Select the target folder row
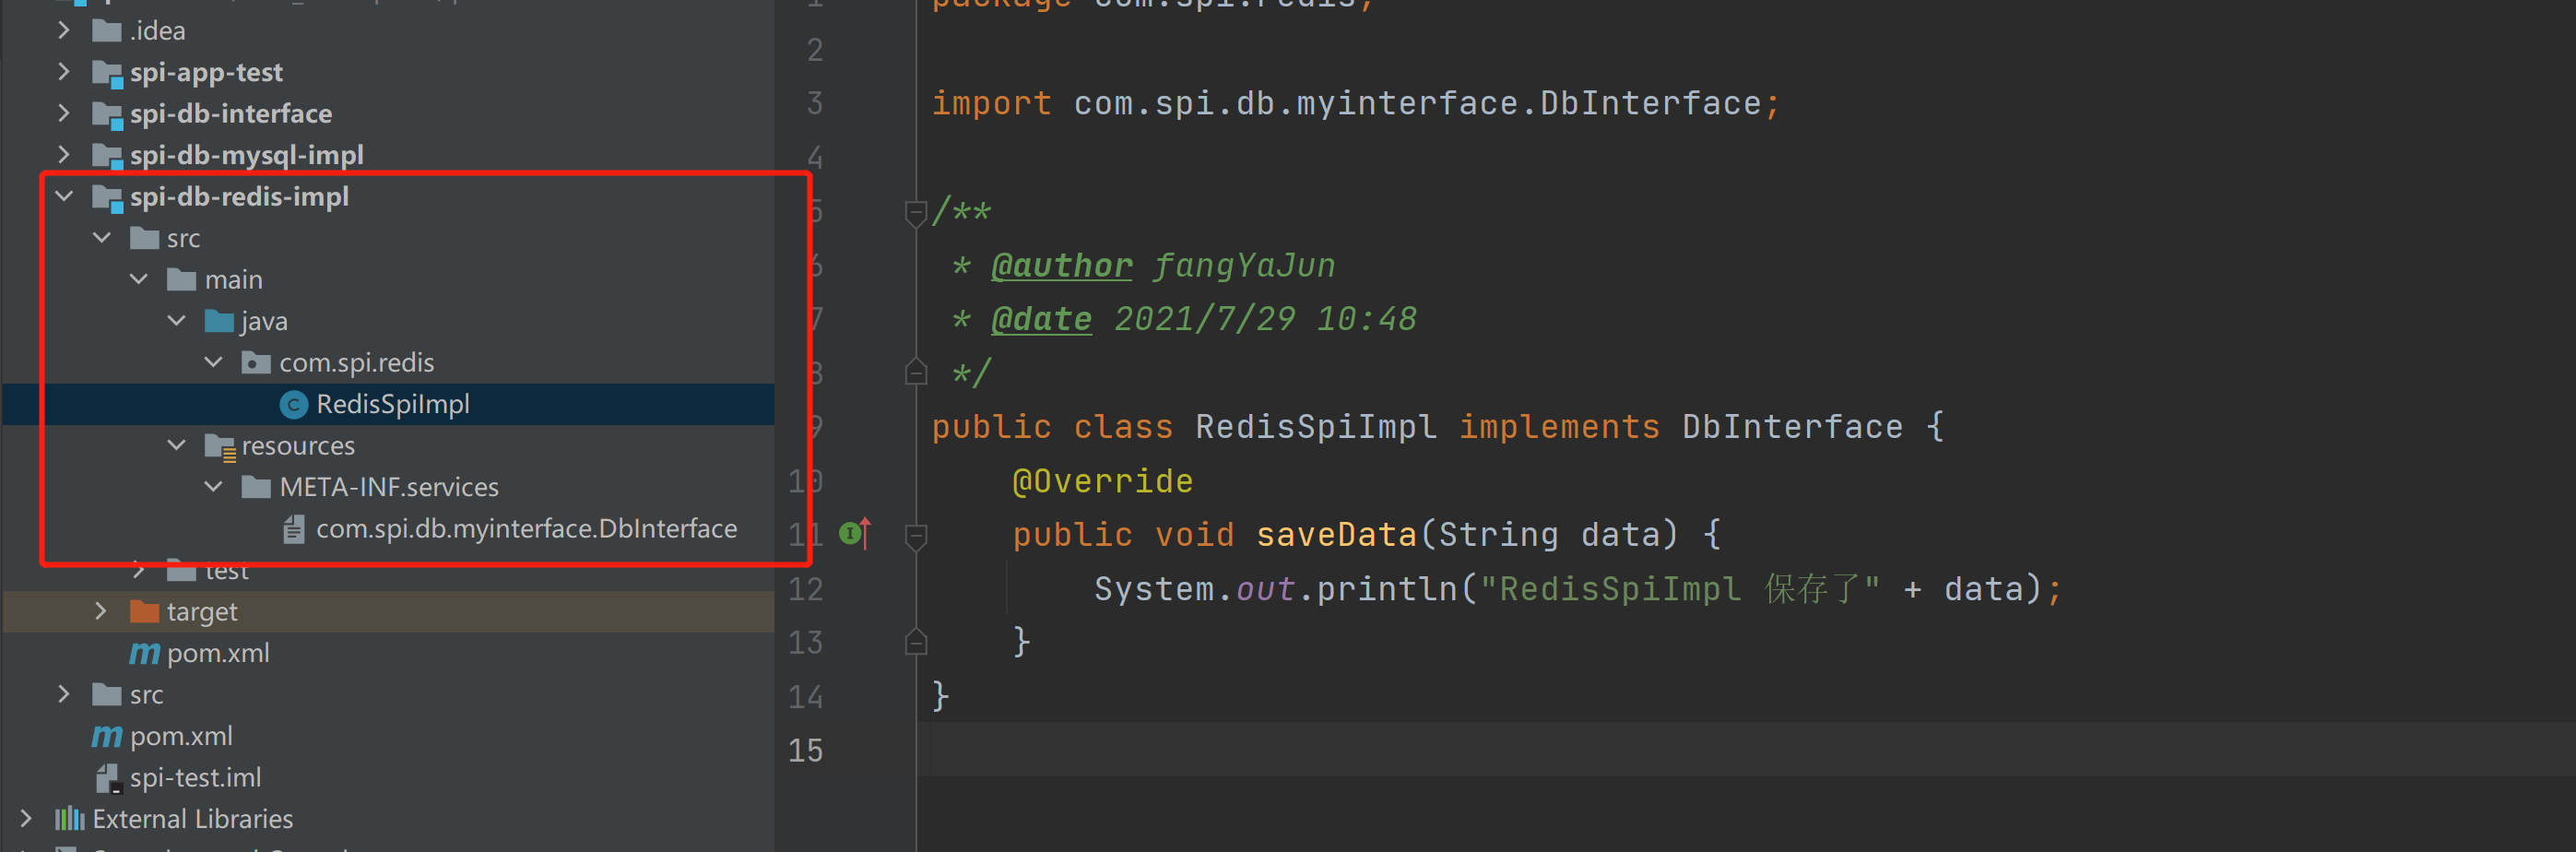 coord(388,611)
